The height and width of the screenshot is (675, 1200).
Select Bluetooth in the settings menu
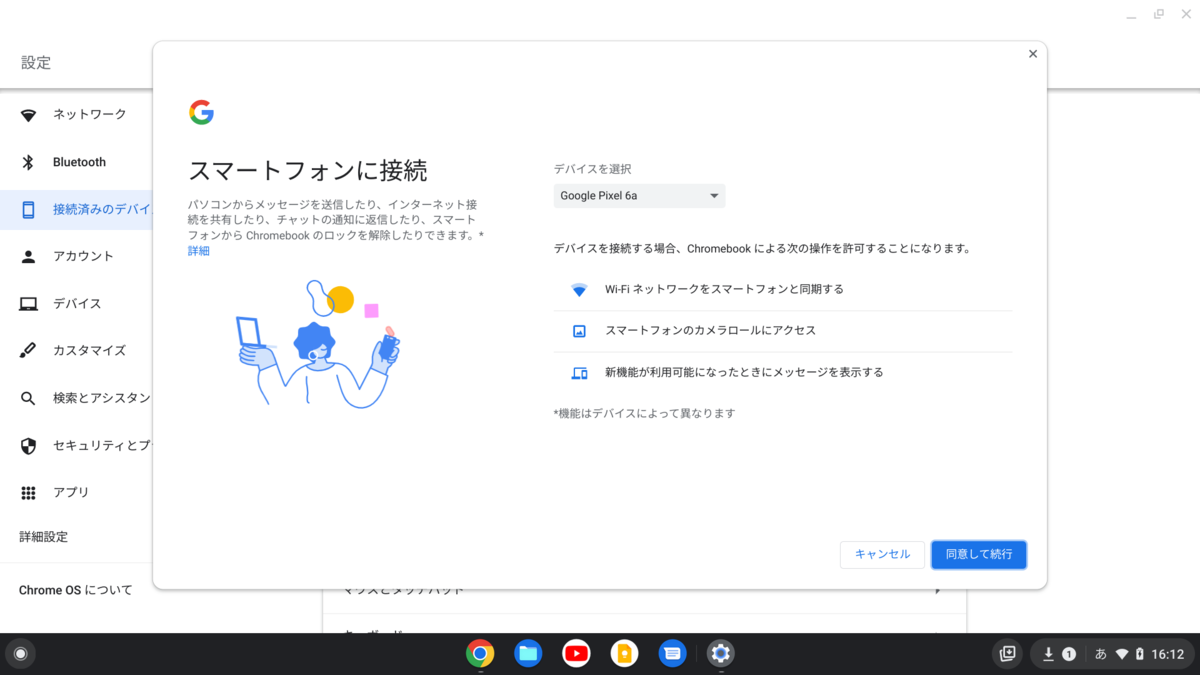point(79,162)
